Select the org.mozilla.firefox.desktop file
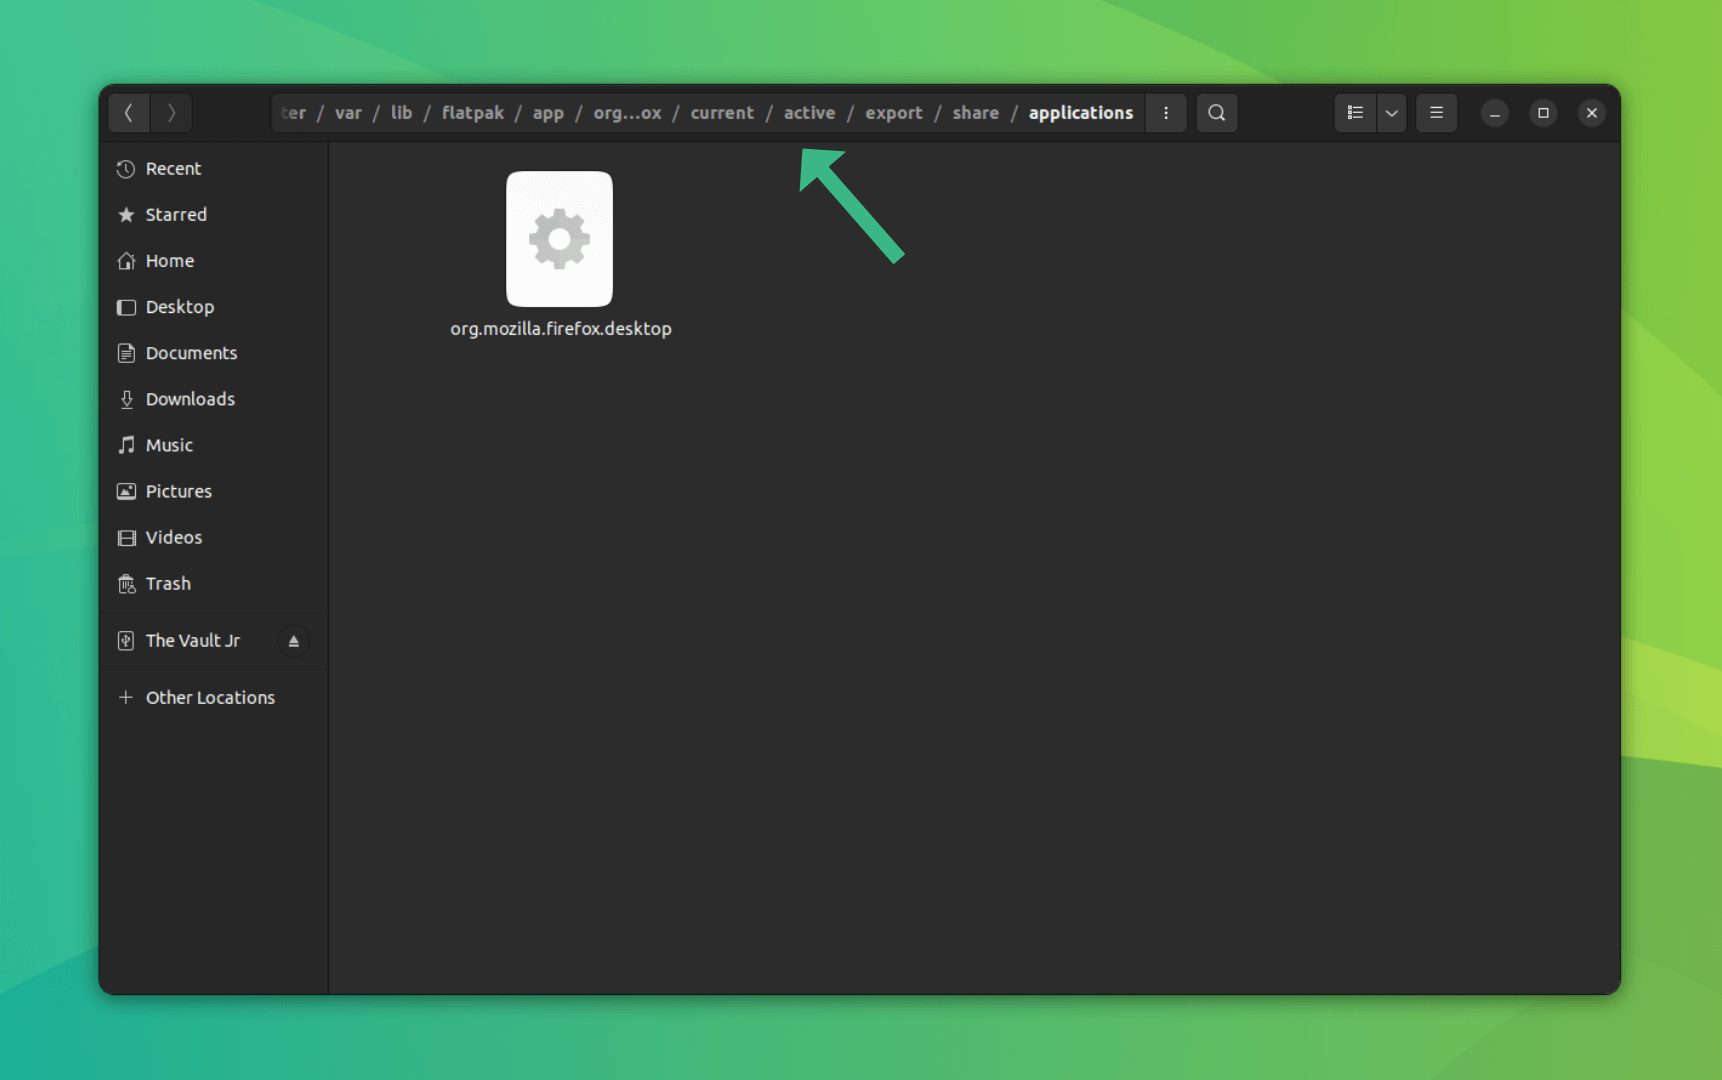1722x1080 pixels. pos(559,239)
